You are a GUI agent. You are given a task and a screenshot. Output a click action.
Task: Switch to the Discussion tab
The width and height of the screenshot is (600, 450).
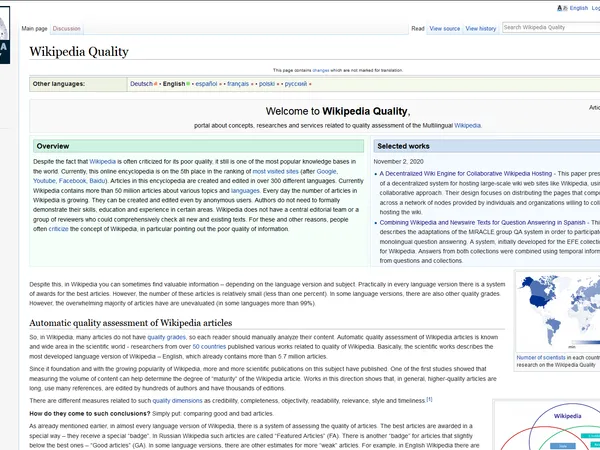tap(67, 29)
